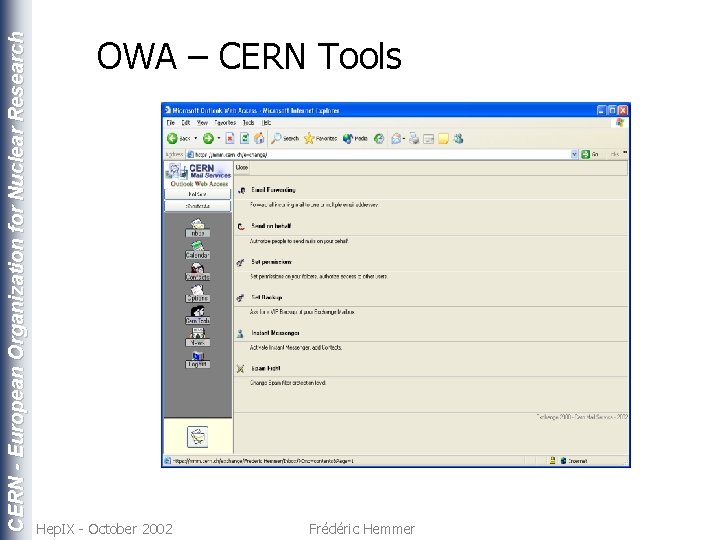Click the Messenger toolbar icon
The height and width of the screenshot is (540, 720).
point(458,138)
